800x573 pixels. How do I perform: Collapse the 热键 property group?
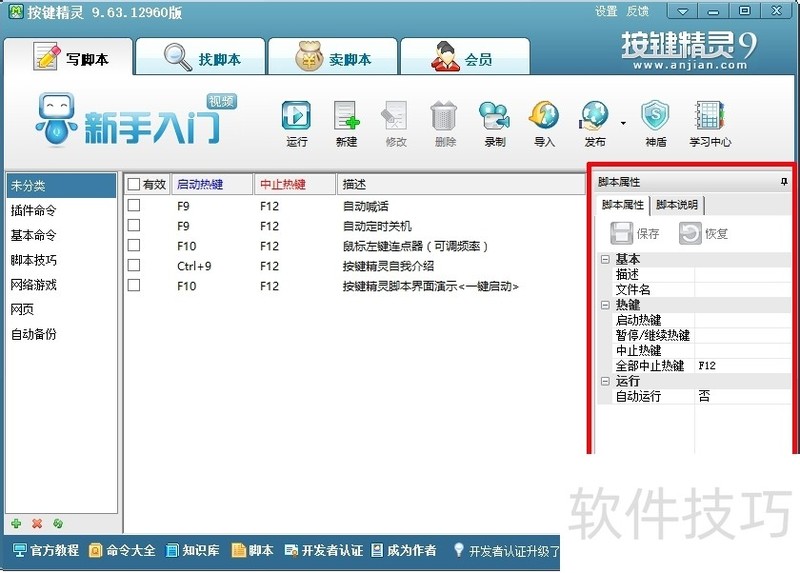[605, 305]
